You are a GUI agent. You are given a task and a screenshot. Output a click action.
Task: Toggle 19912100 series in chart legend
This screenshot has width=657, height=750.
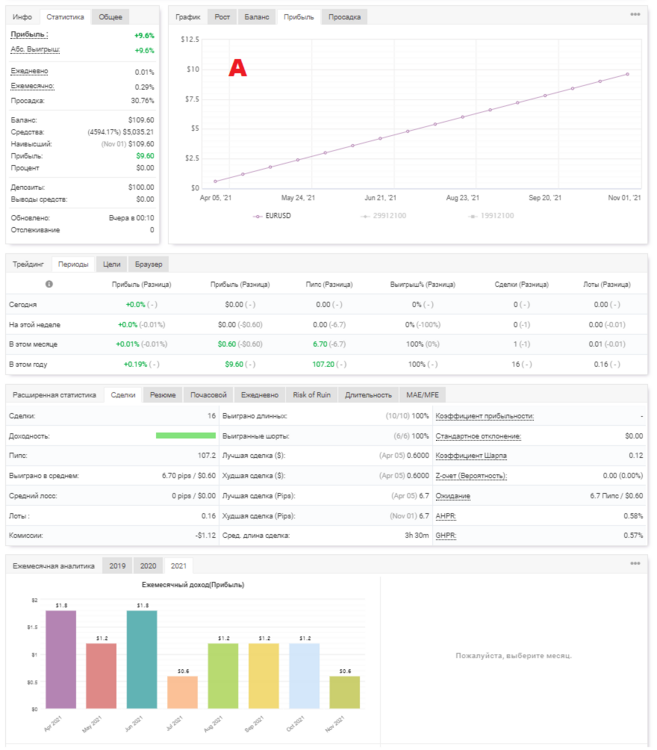click(x=492, y=216)
